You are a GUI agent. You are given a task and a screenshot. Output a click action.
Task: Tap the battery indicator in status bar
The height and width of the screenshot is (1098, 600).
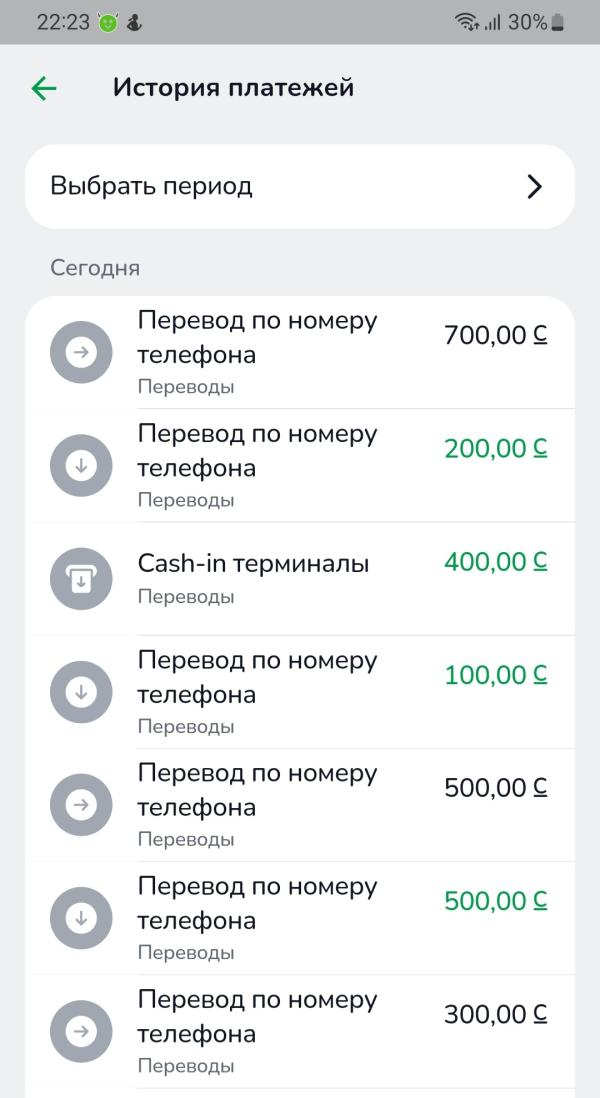pyautogui.click(x=557, y=22)
